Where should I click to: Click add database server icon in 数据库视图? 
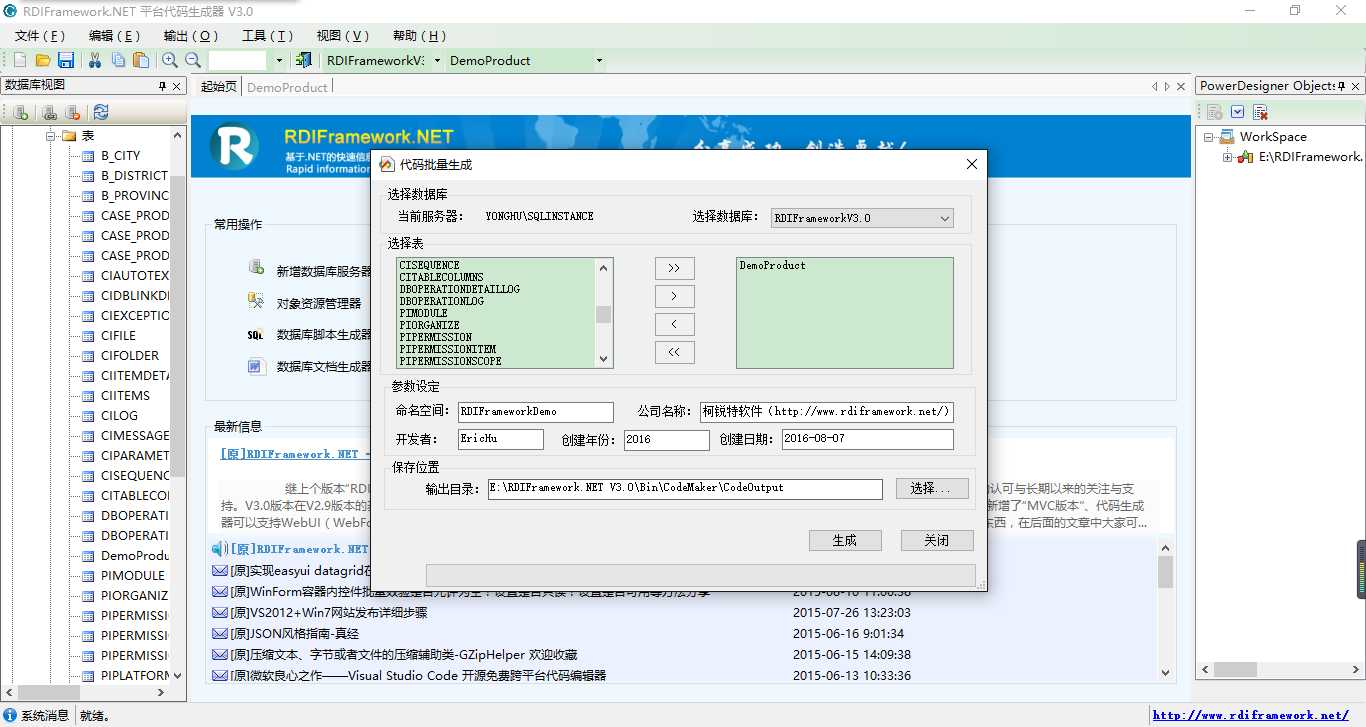pyautogui.click(x=20, y=112)
